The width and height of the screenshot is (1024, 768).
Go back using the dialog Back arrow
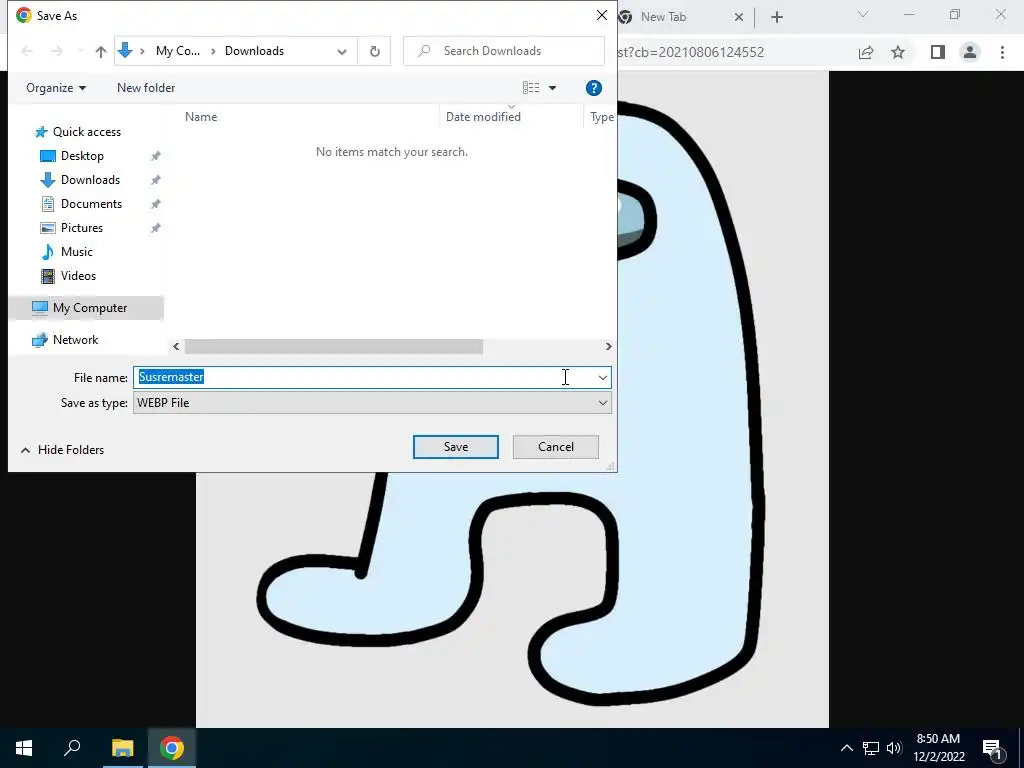pos(27,51)
